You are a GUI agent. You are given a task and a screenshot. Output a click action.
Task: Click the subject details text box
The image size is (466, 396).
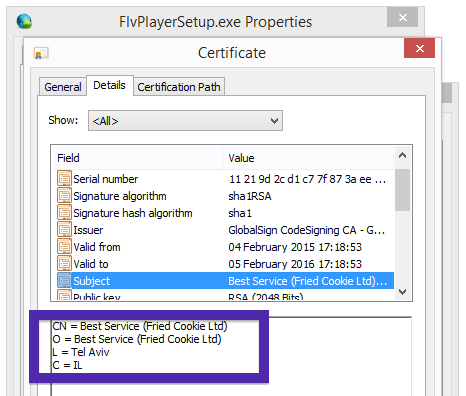click(231, 357)
